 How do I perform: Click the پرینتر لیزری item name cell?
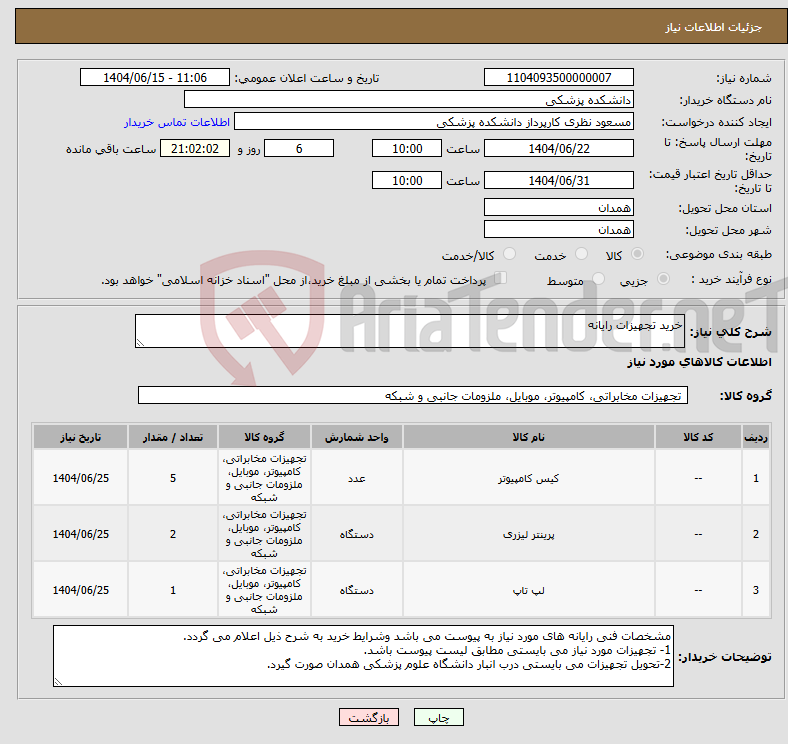pyautogui.click(x=528, y=534)
